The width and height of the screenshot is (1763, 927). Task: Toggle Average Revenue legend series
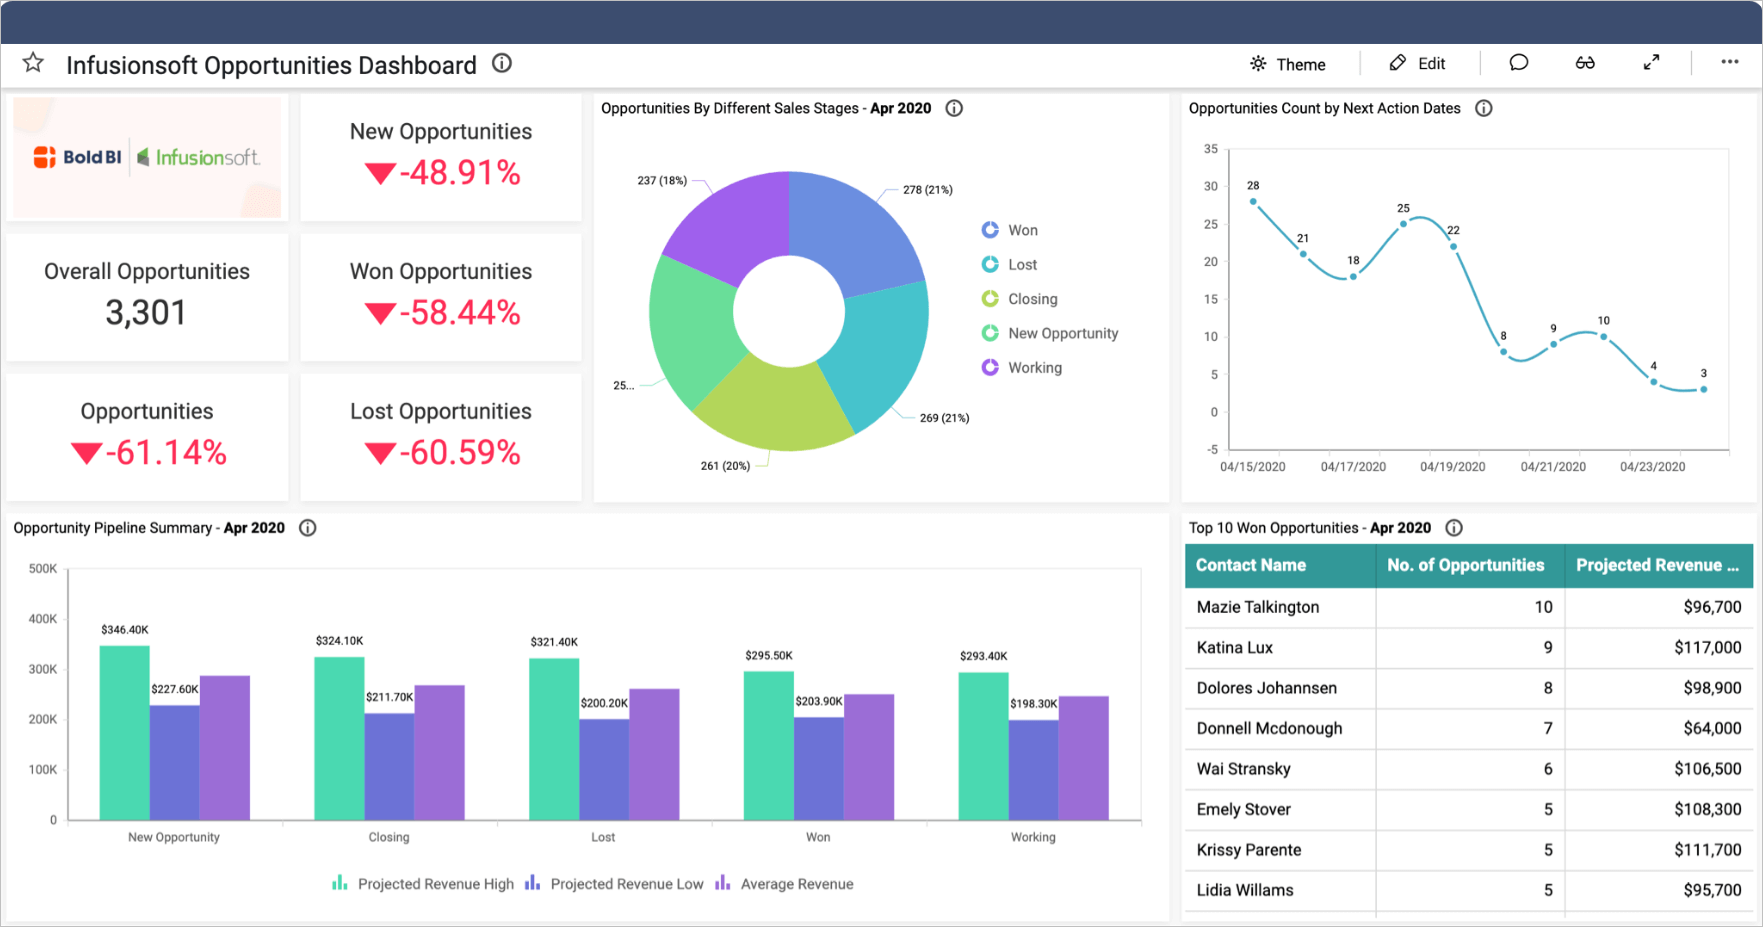point(784,884)
